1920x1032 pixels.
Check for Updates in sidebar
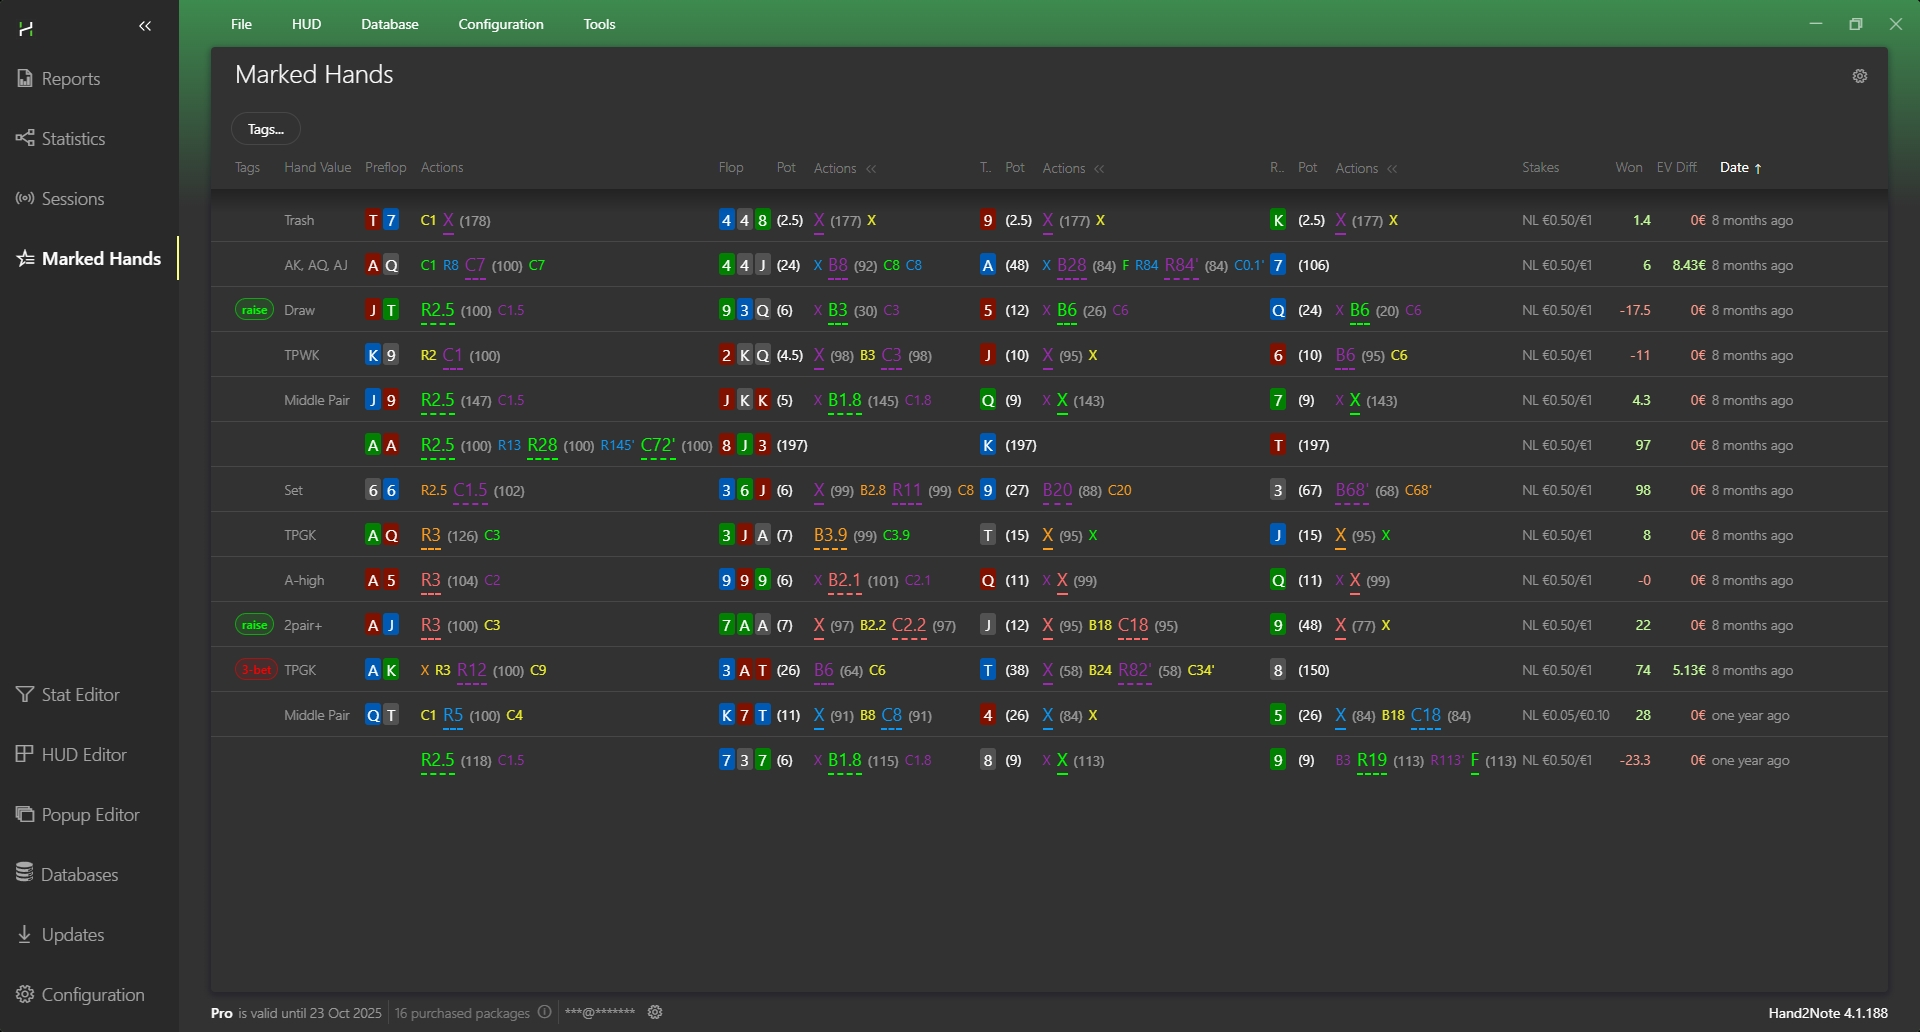coord(72,935)
